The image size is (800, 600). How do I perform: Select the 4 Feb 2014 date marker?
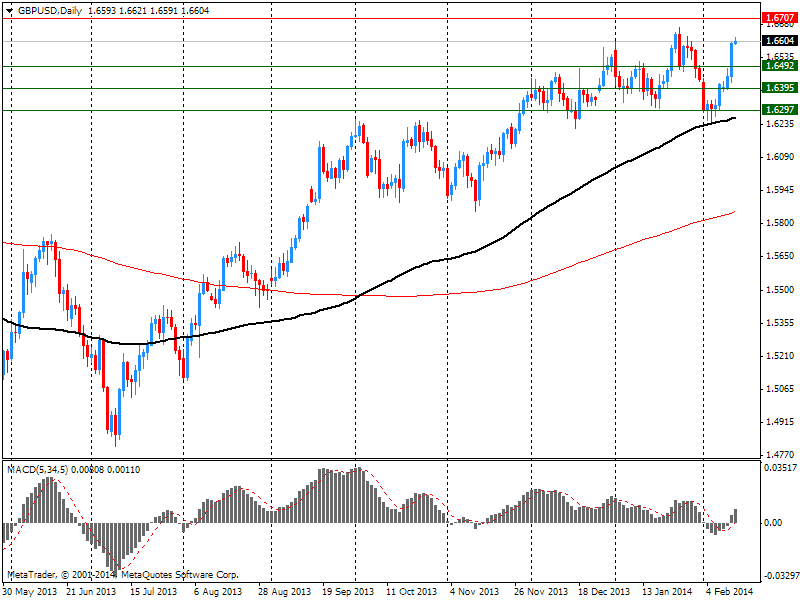point(729,591)
